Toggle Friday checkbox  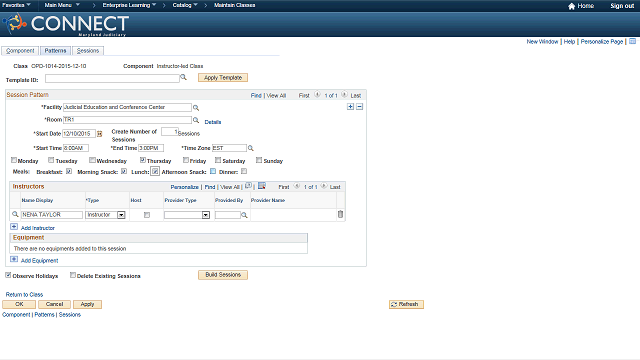[186, 160]
